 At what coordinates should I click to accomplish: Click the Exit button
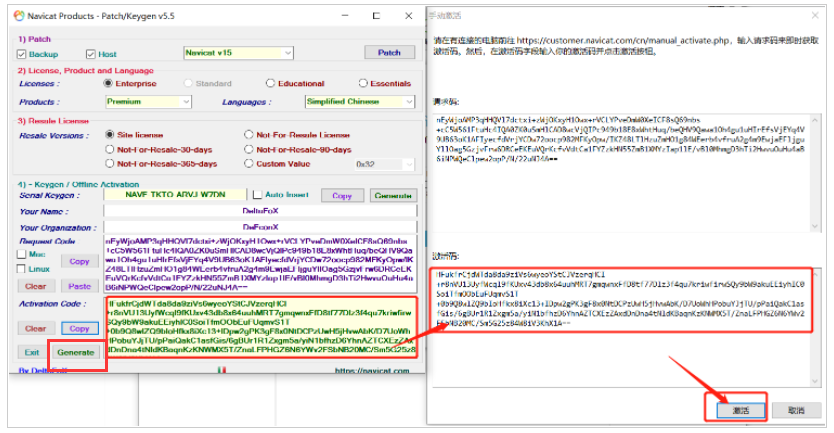(32, 352)
